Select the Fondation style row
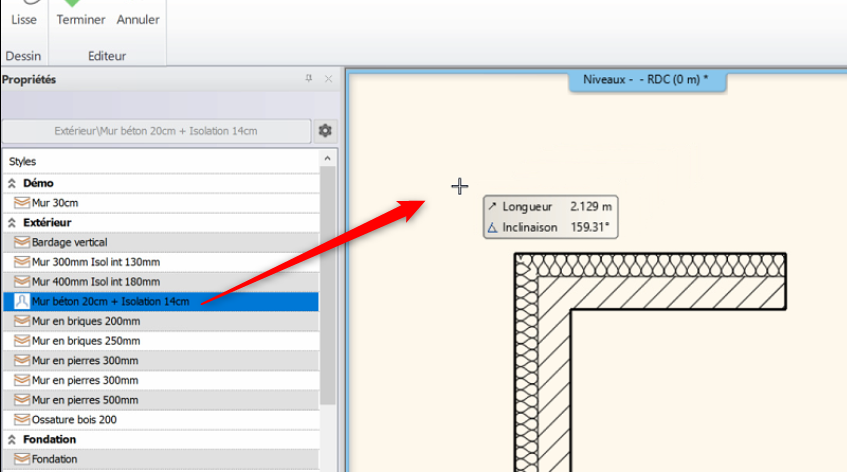This screenshot has width=847, height=472. tap(161, 460)
